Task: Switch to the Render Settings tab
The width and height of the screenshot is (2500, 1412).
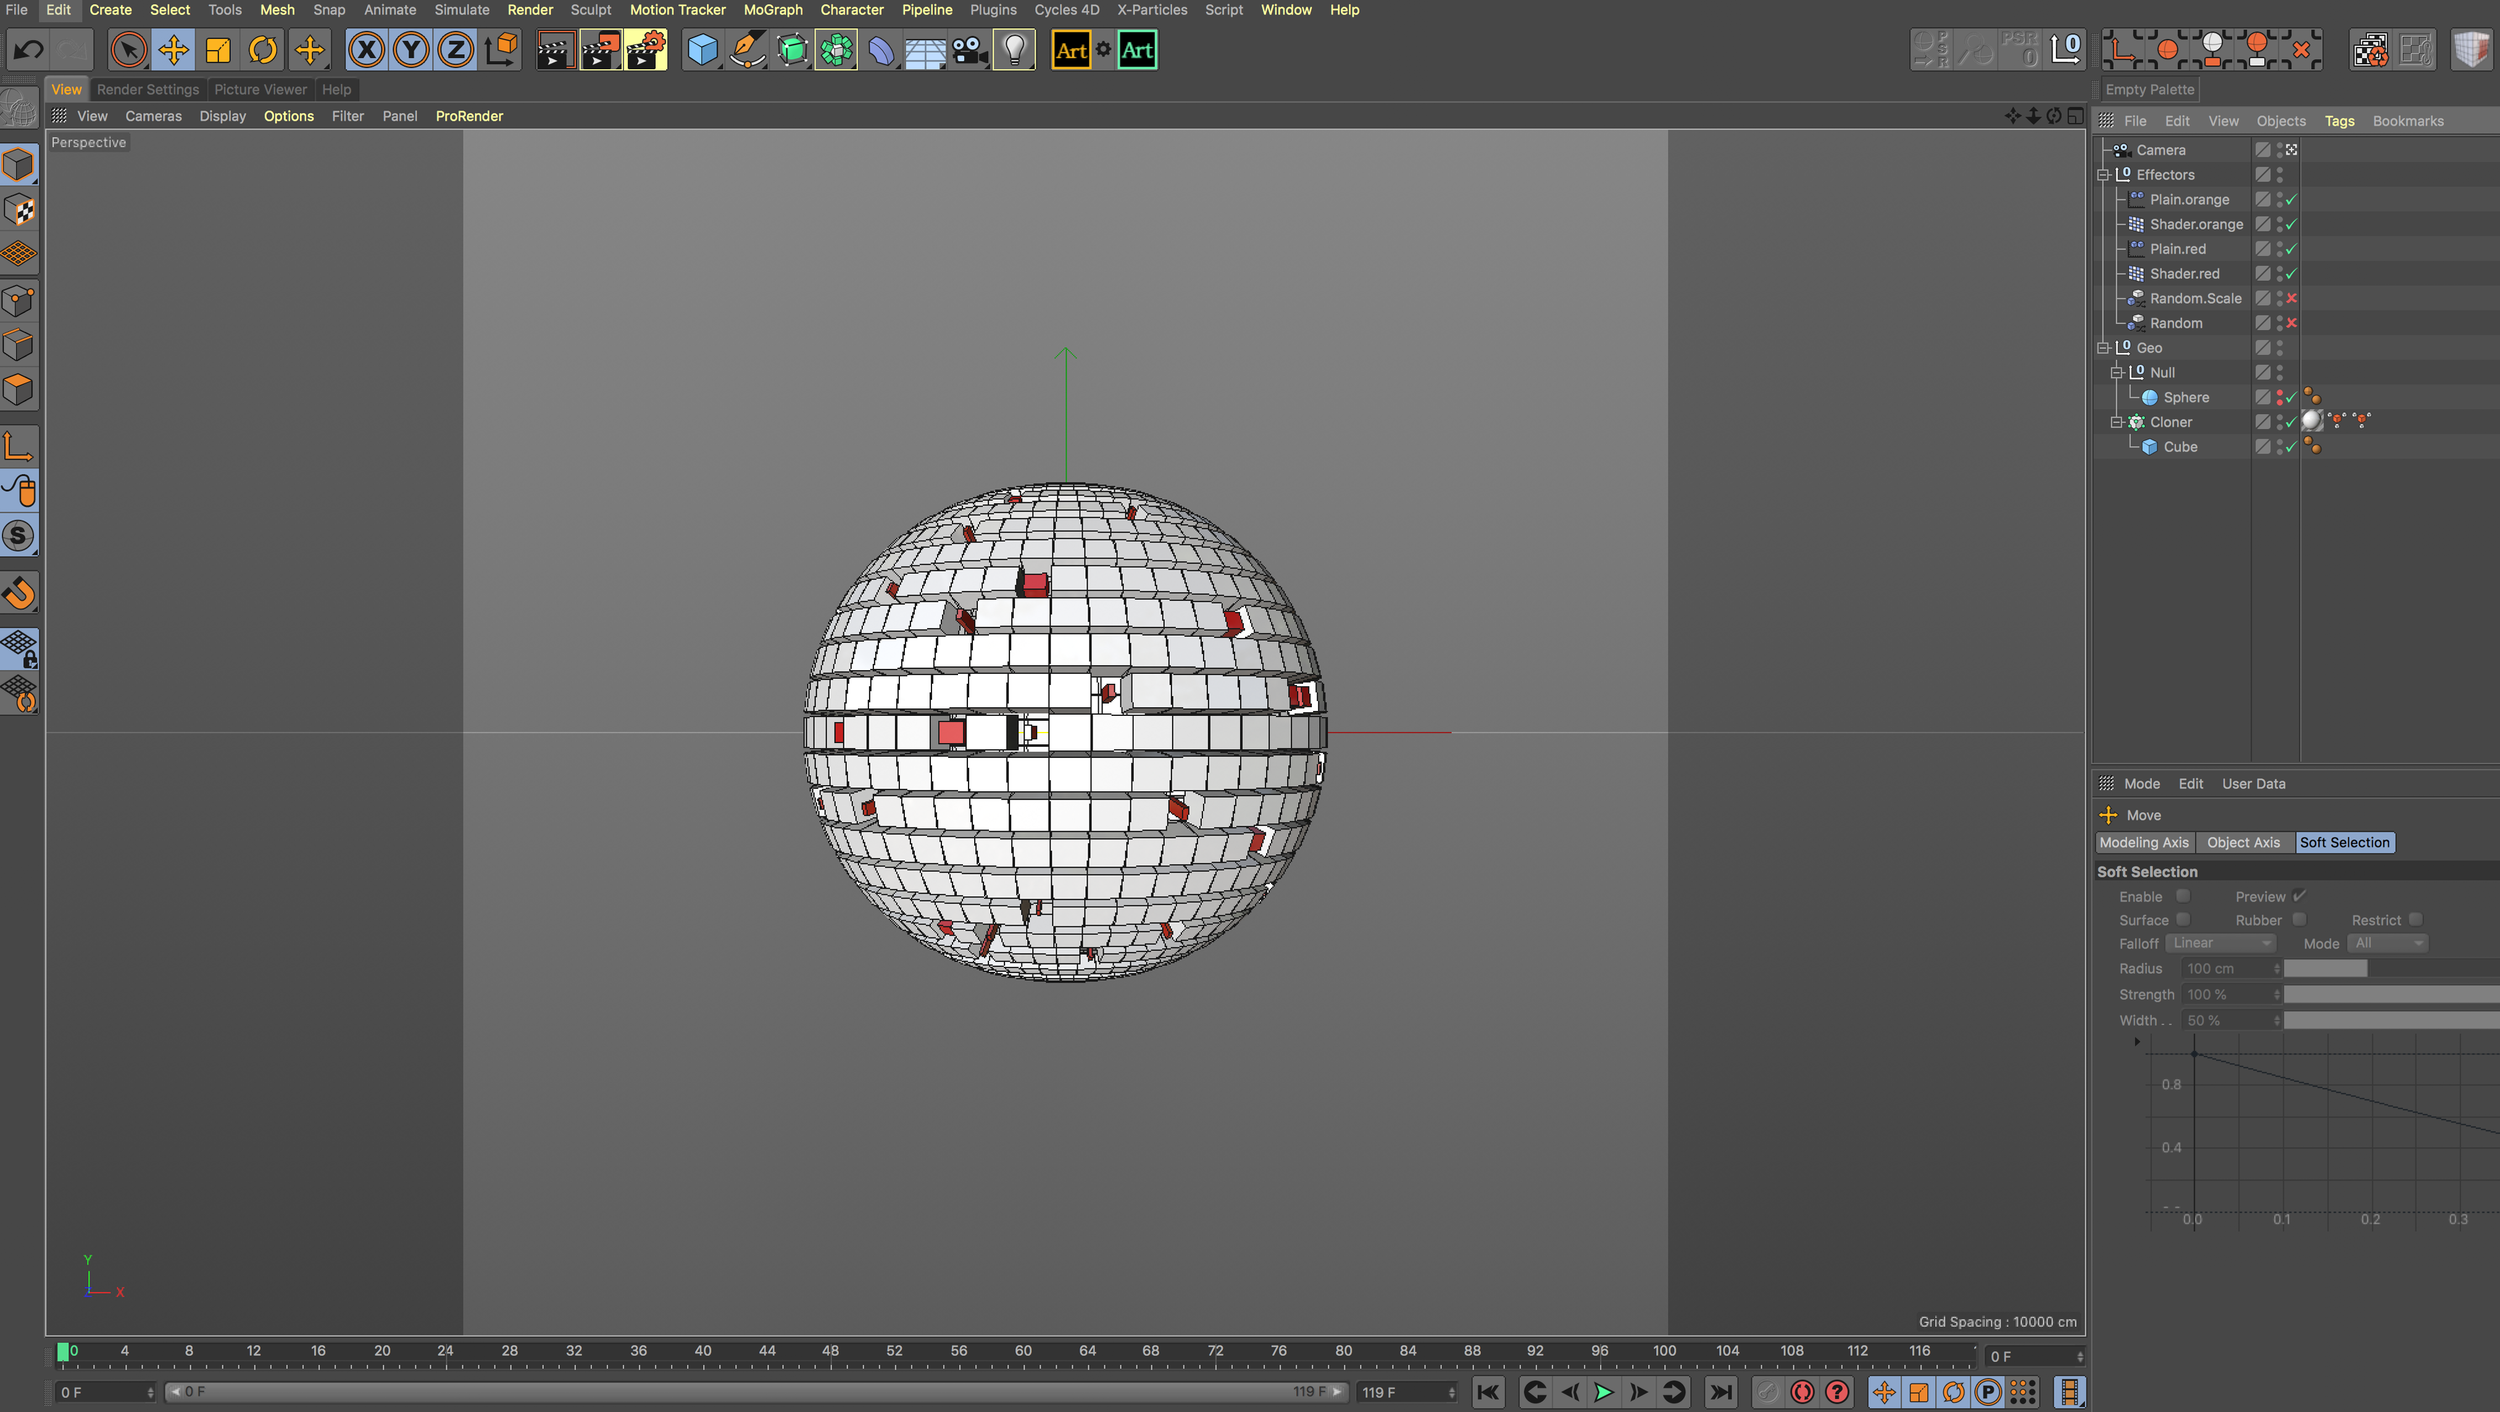Action: tap(148, 90)
